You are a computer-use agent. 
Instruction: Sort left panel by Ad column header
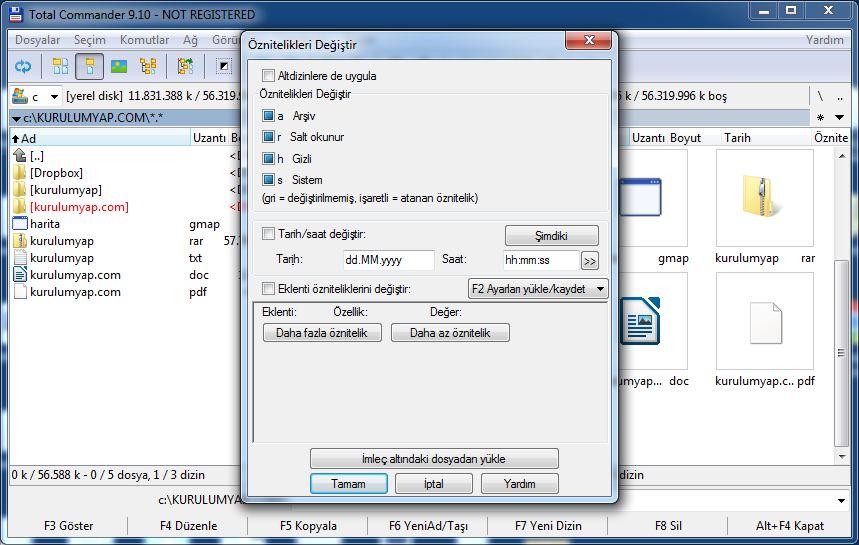pos(100,138)
